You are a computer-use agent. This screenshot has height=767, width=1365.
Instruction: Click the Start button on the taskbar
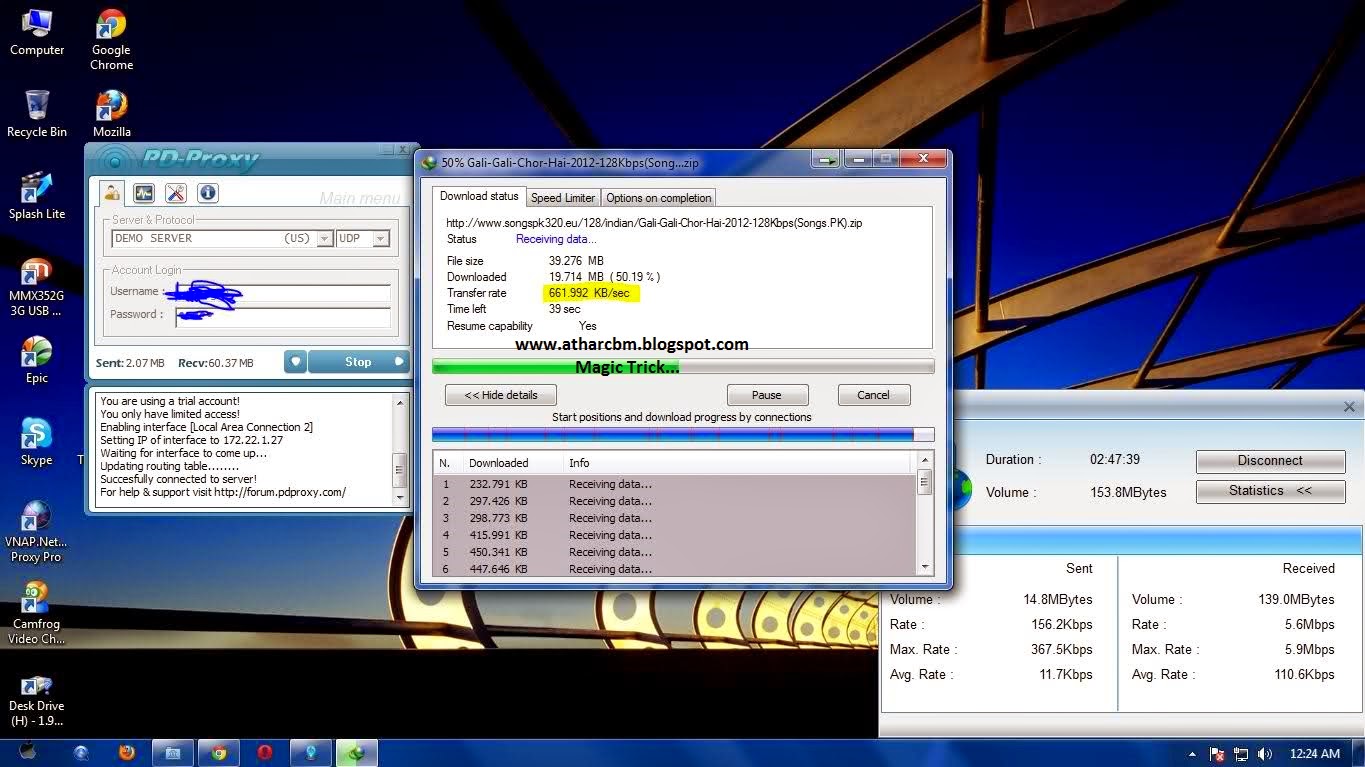[x=28, y=752]
